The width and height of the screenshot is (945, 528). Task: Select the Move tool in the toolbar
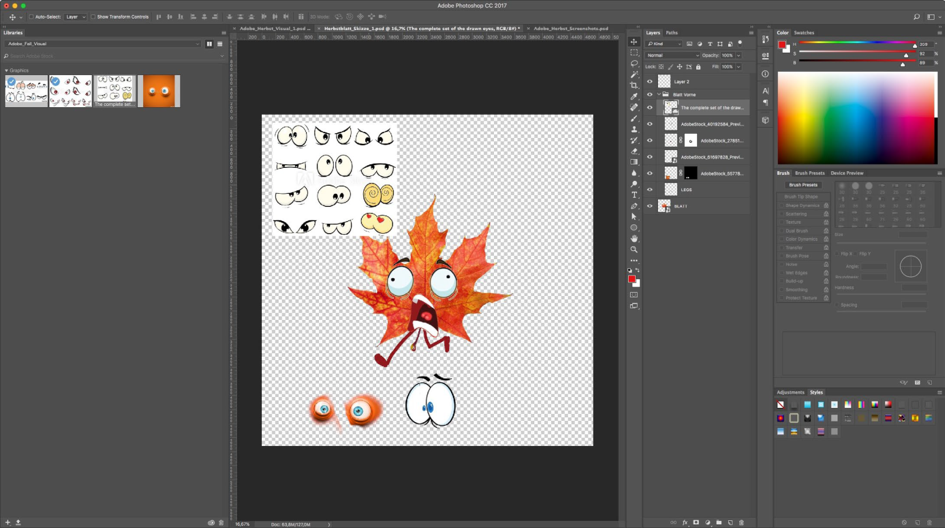(x=634, y=42)
